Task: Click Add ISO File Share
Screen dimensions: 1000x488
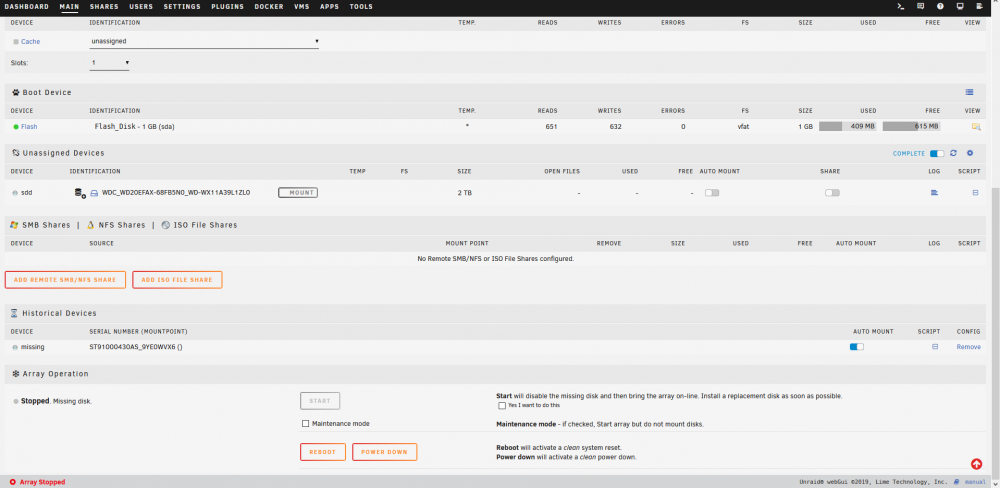Action: 177,280
